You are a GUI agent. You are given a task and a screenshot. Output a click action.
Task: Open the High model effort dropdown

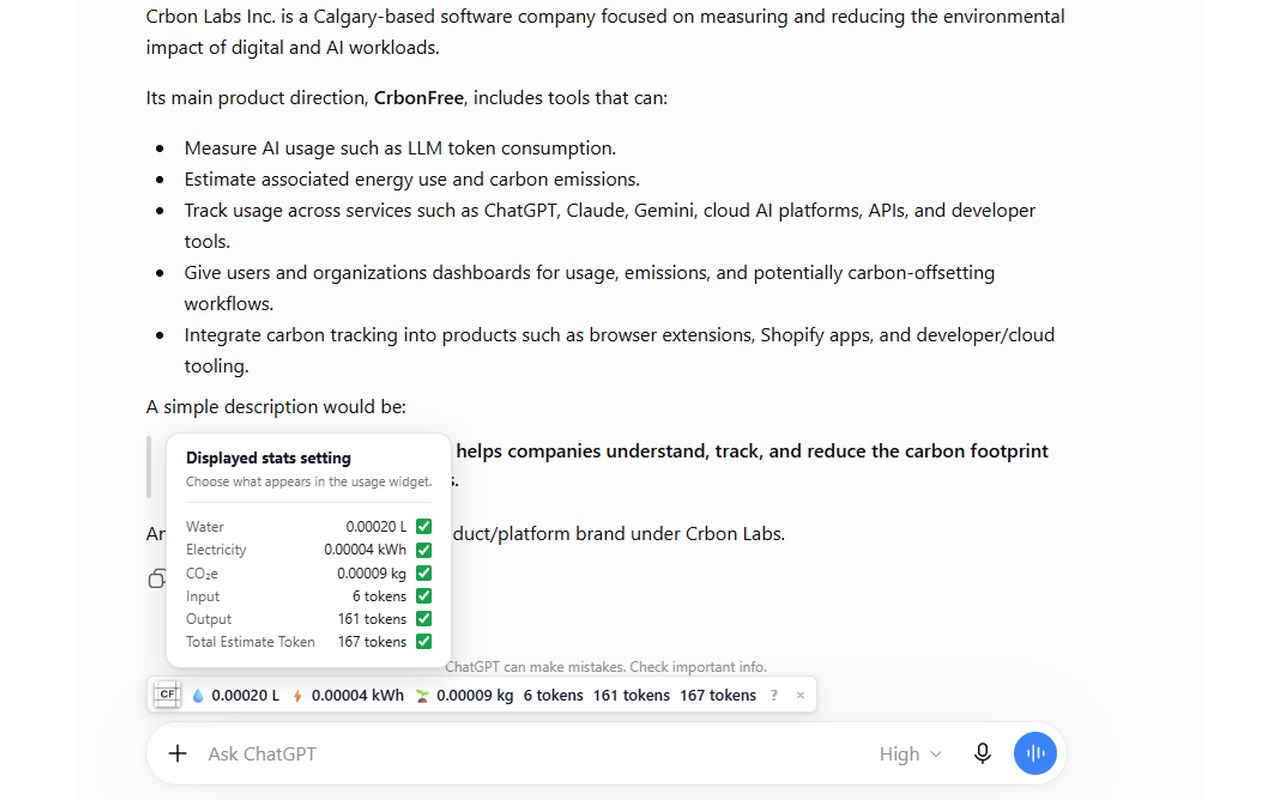click(910, 754)
